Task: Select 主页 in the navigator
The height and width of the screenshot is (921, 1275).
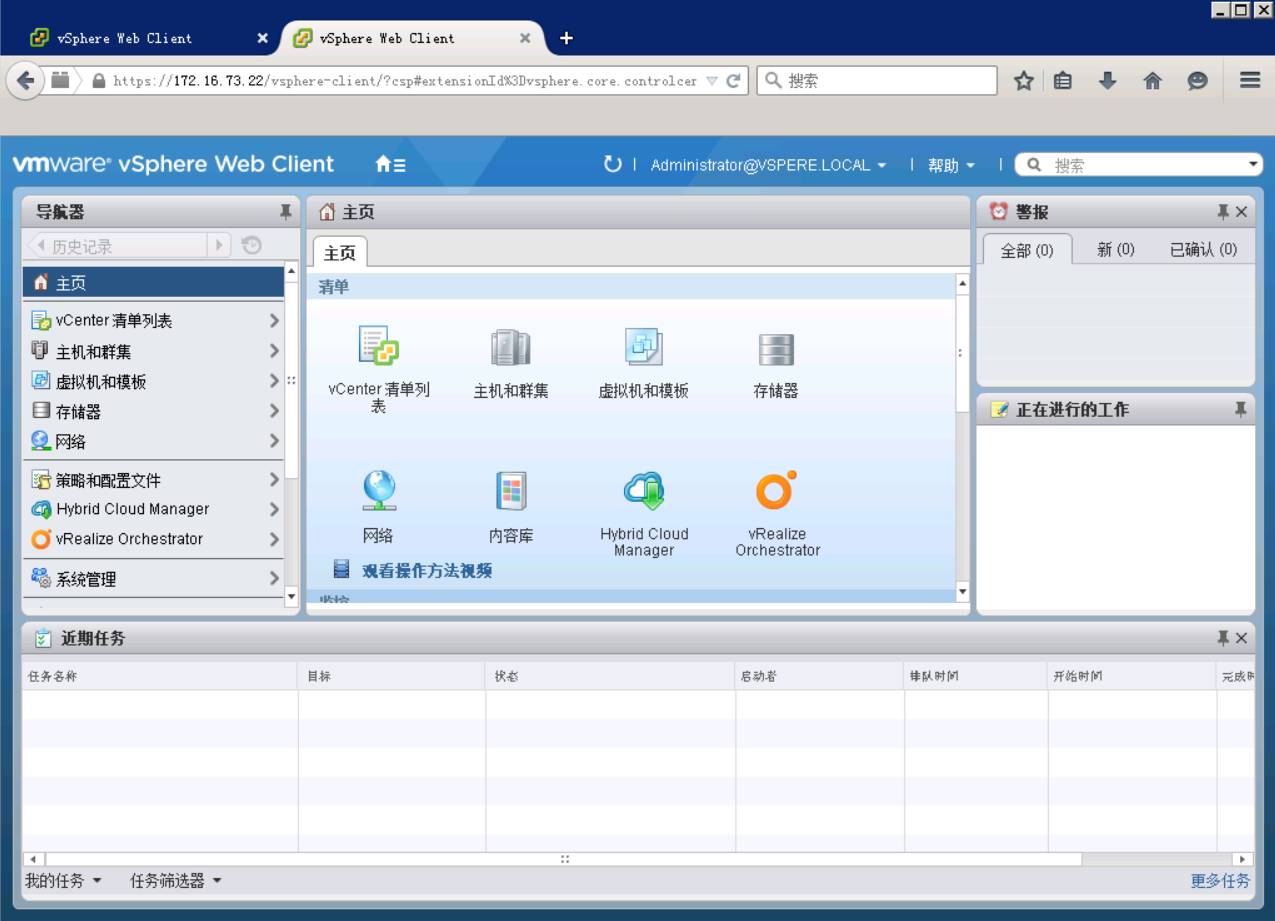Action: pyautogui.click(x=153, y=283)
